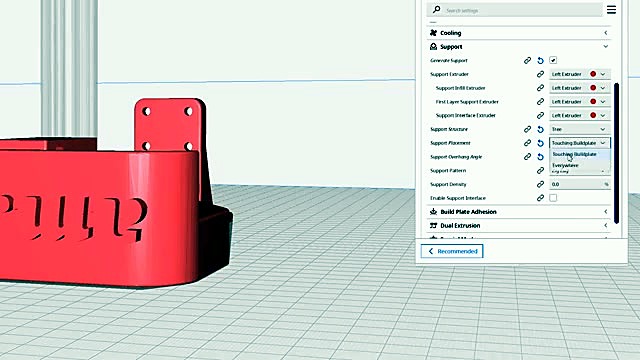Click link icon for Generate Support

527,60
